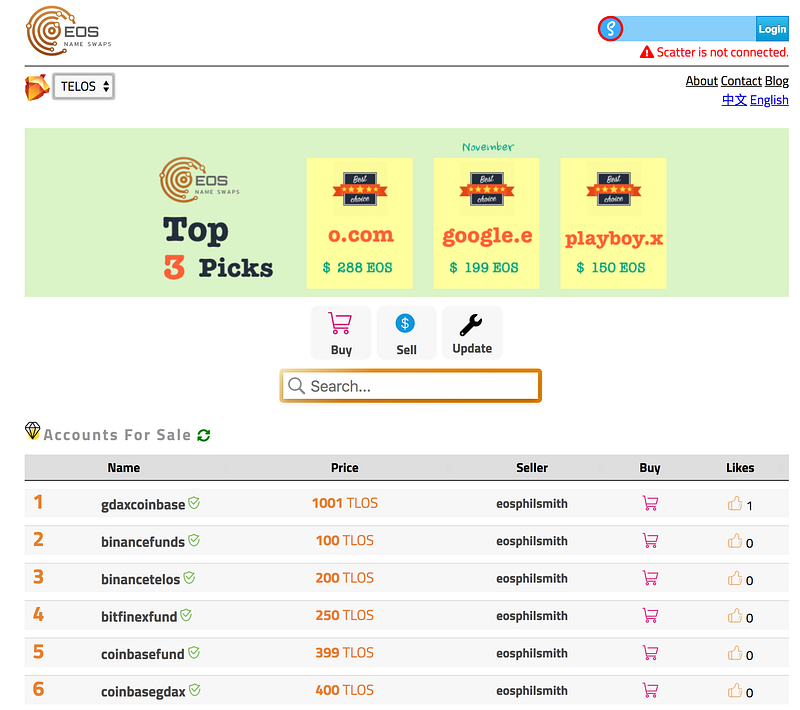The width and height of the screenshot is (800, 710).
Task: Open the About page link
Action: pyautogui.click(x=702, y=81)
